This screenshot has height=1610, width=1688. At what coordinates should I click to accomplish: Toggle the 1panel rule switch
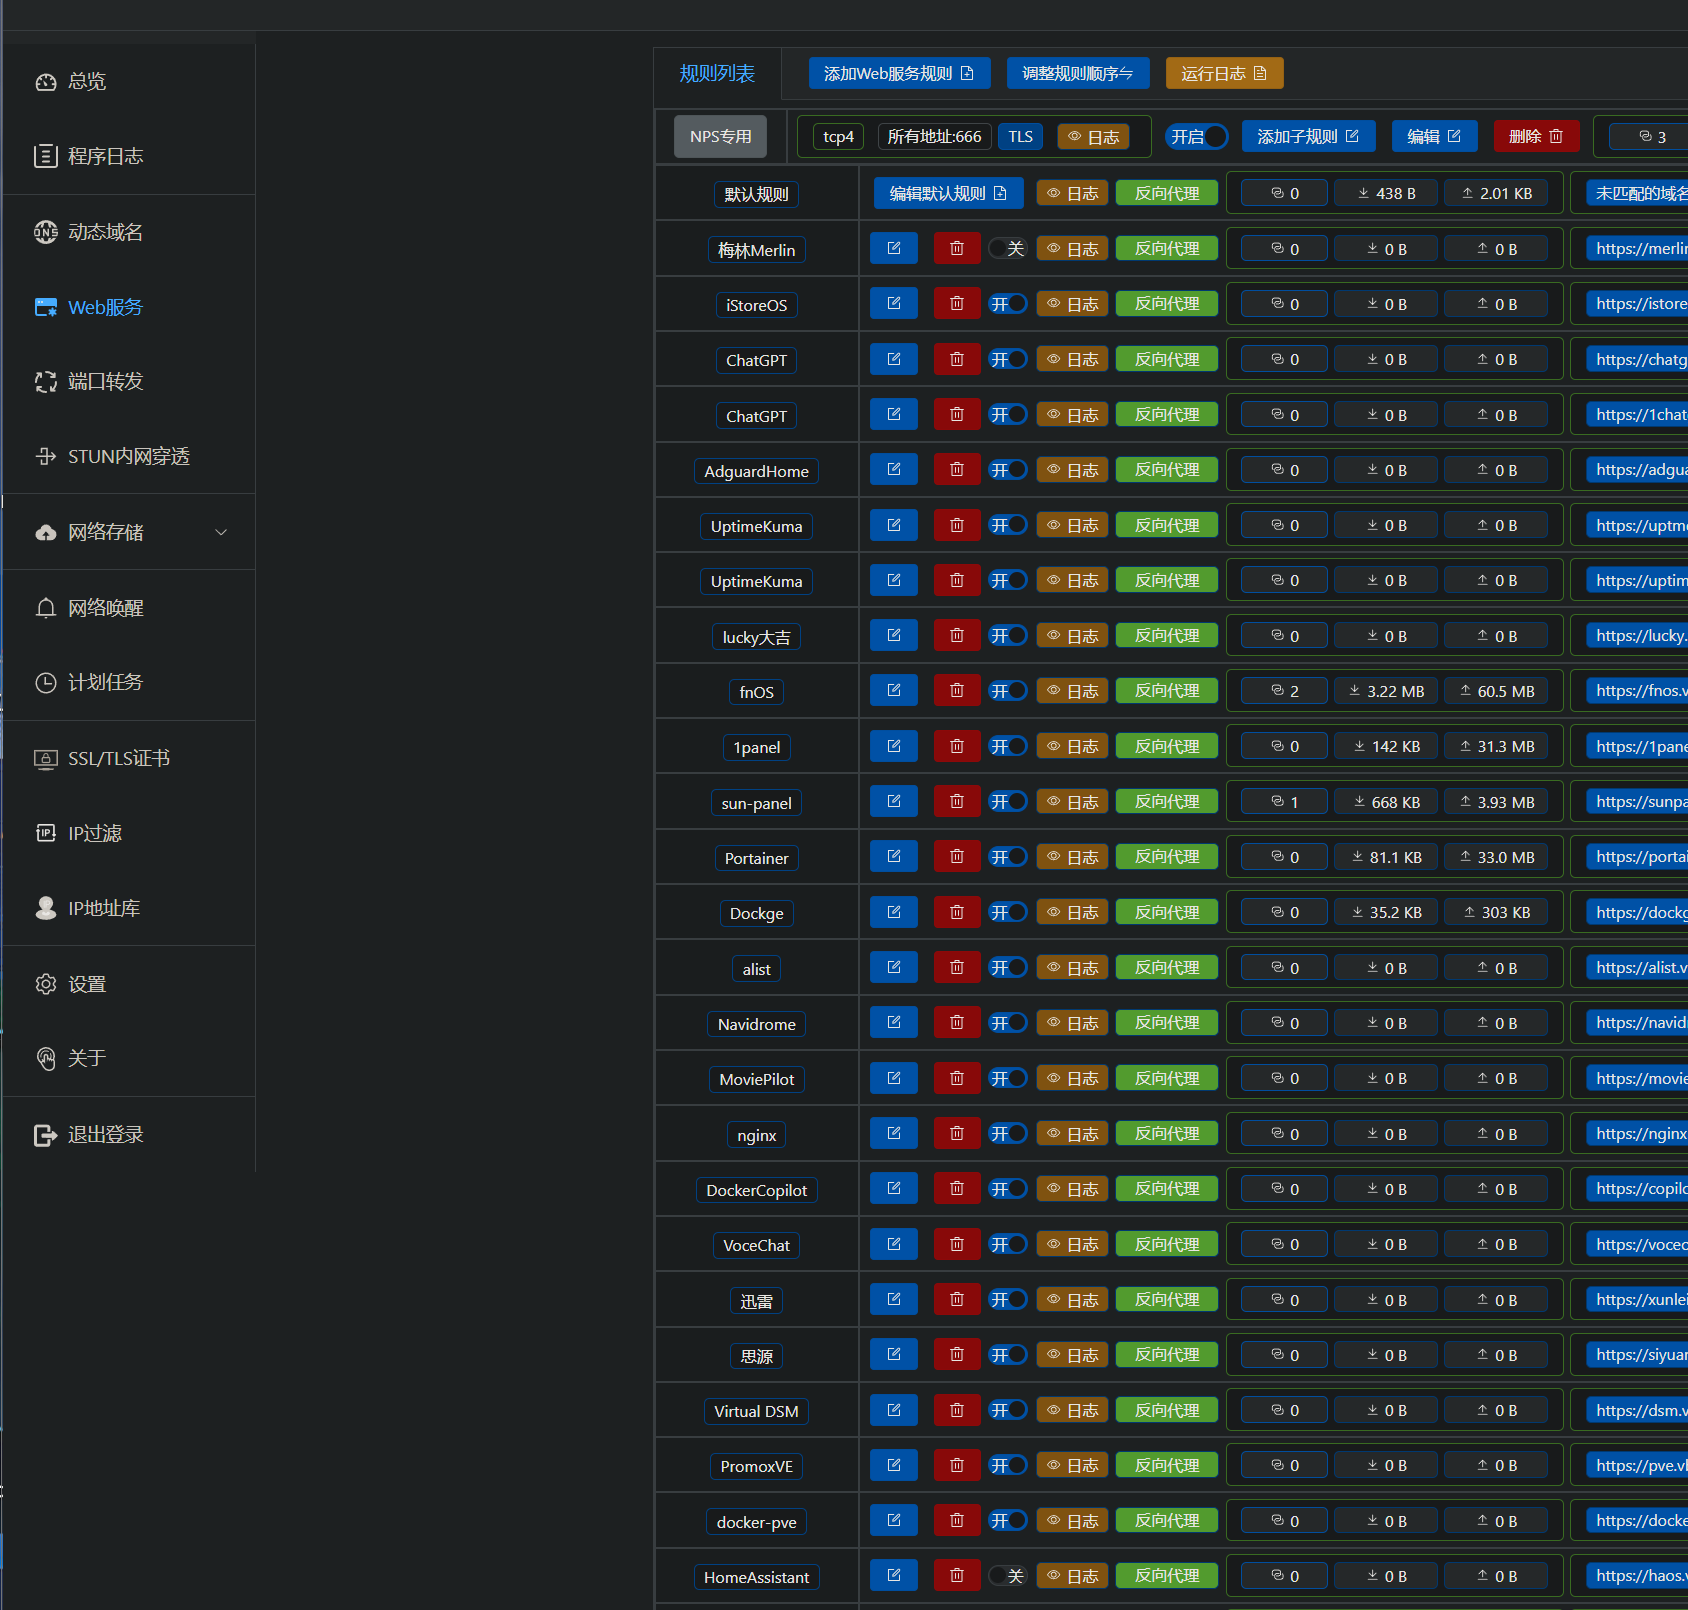coord(1007,746)
